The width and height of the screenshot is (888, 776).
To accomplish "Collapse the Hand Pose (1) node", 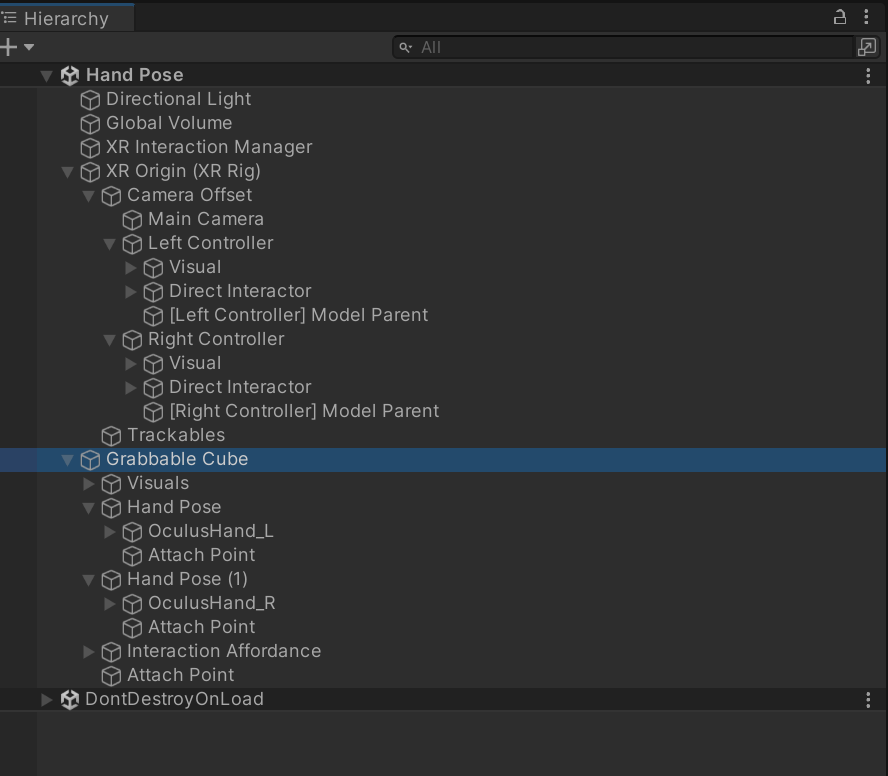I will click(x=88, y=580).
